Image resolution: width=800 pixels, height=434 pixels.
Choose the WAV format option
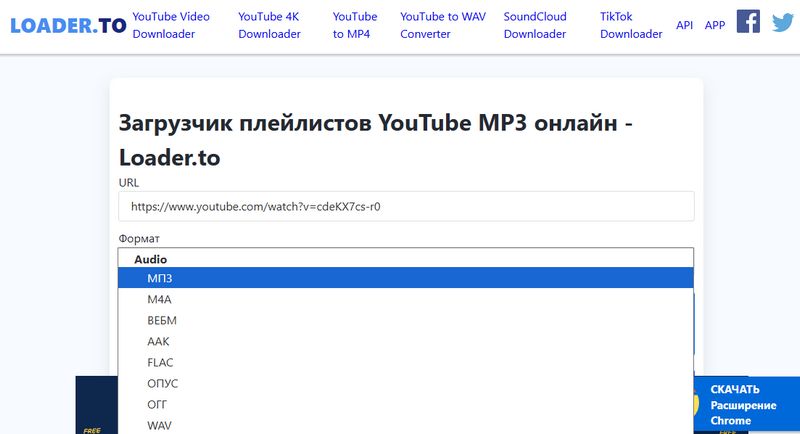406,425
